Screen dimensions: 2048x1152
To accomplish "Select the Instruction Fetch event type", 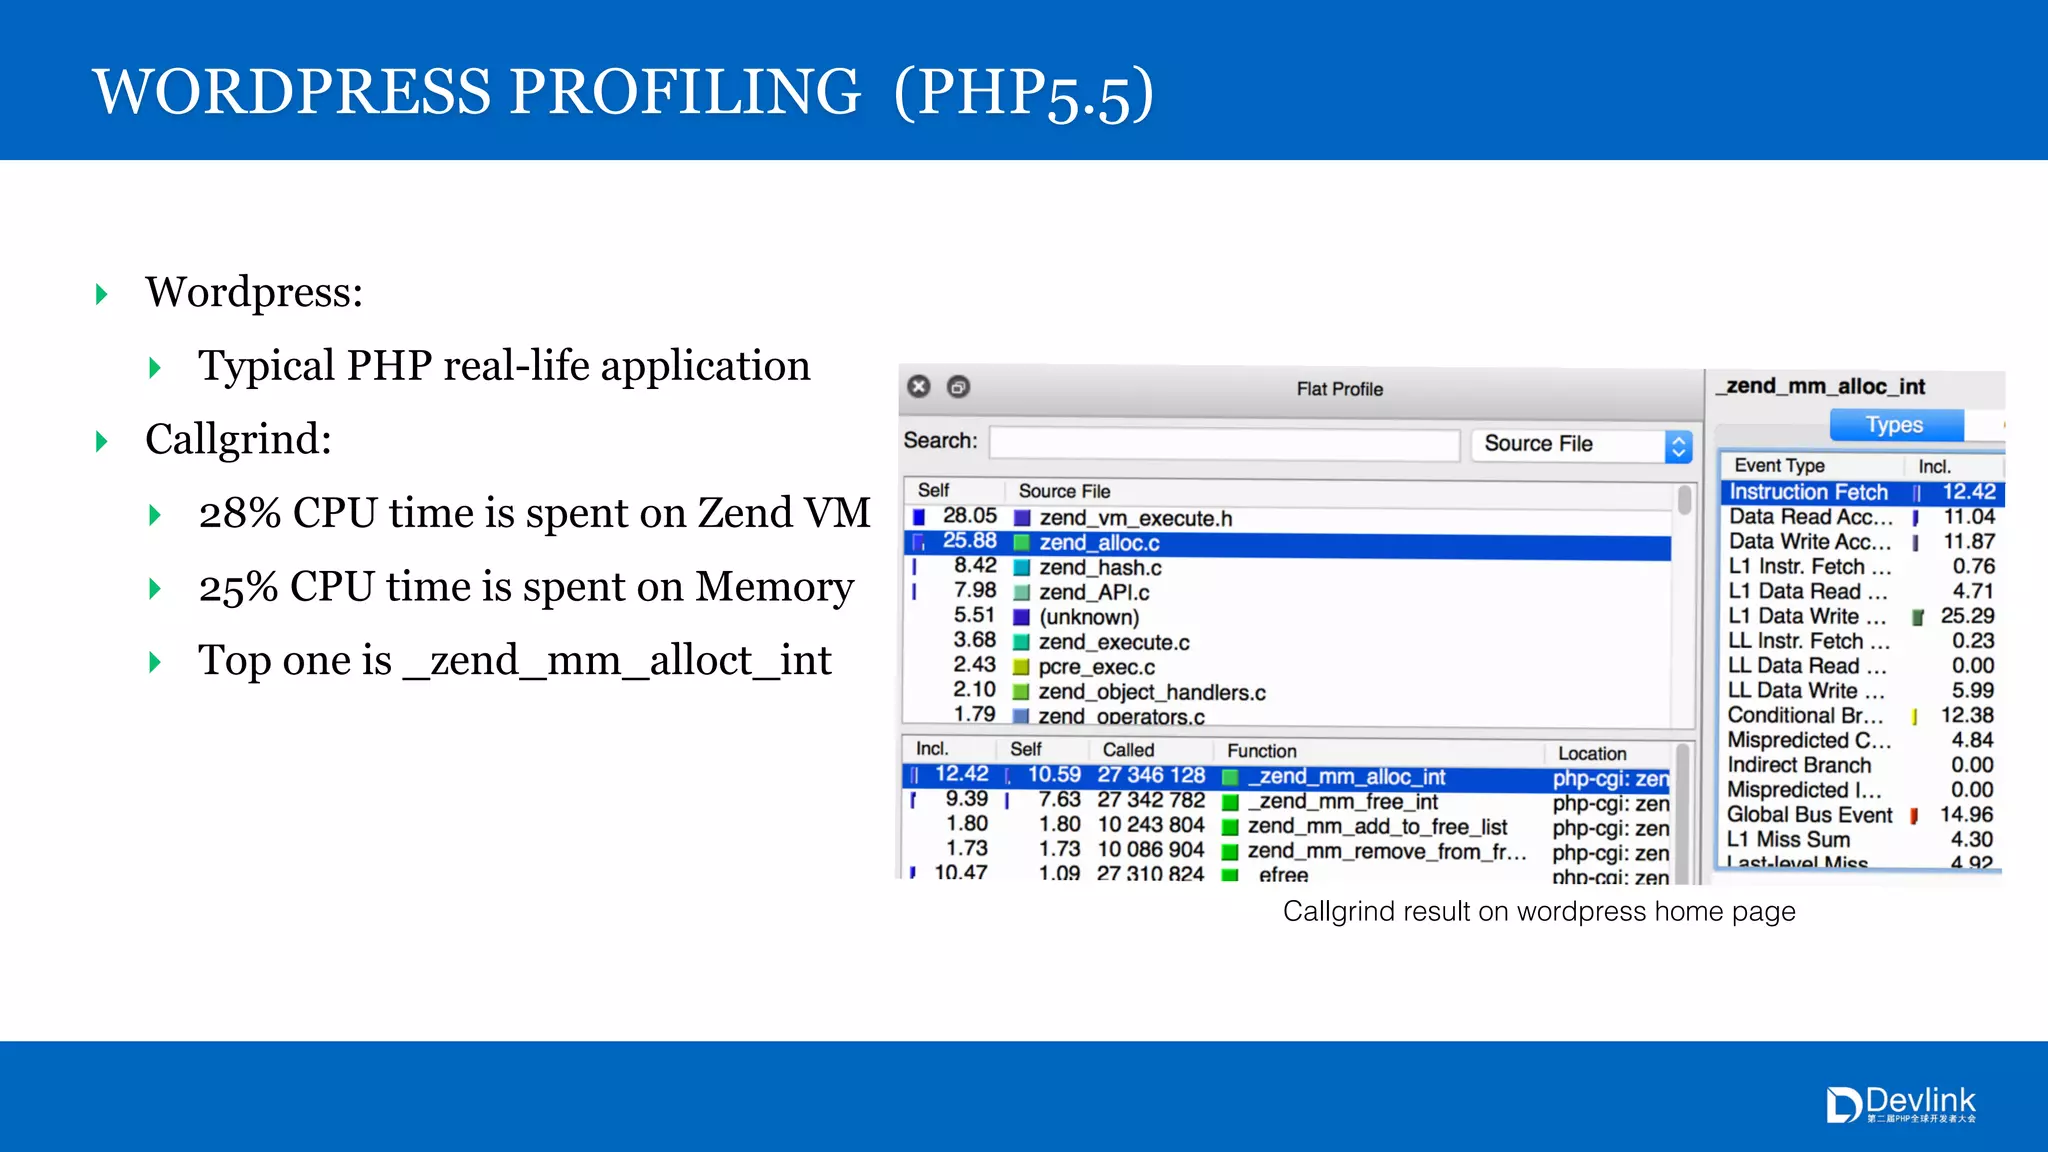I will tap(1863, 492).
